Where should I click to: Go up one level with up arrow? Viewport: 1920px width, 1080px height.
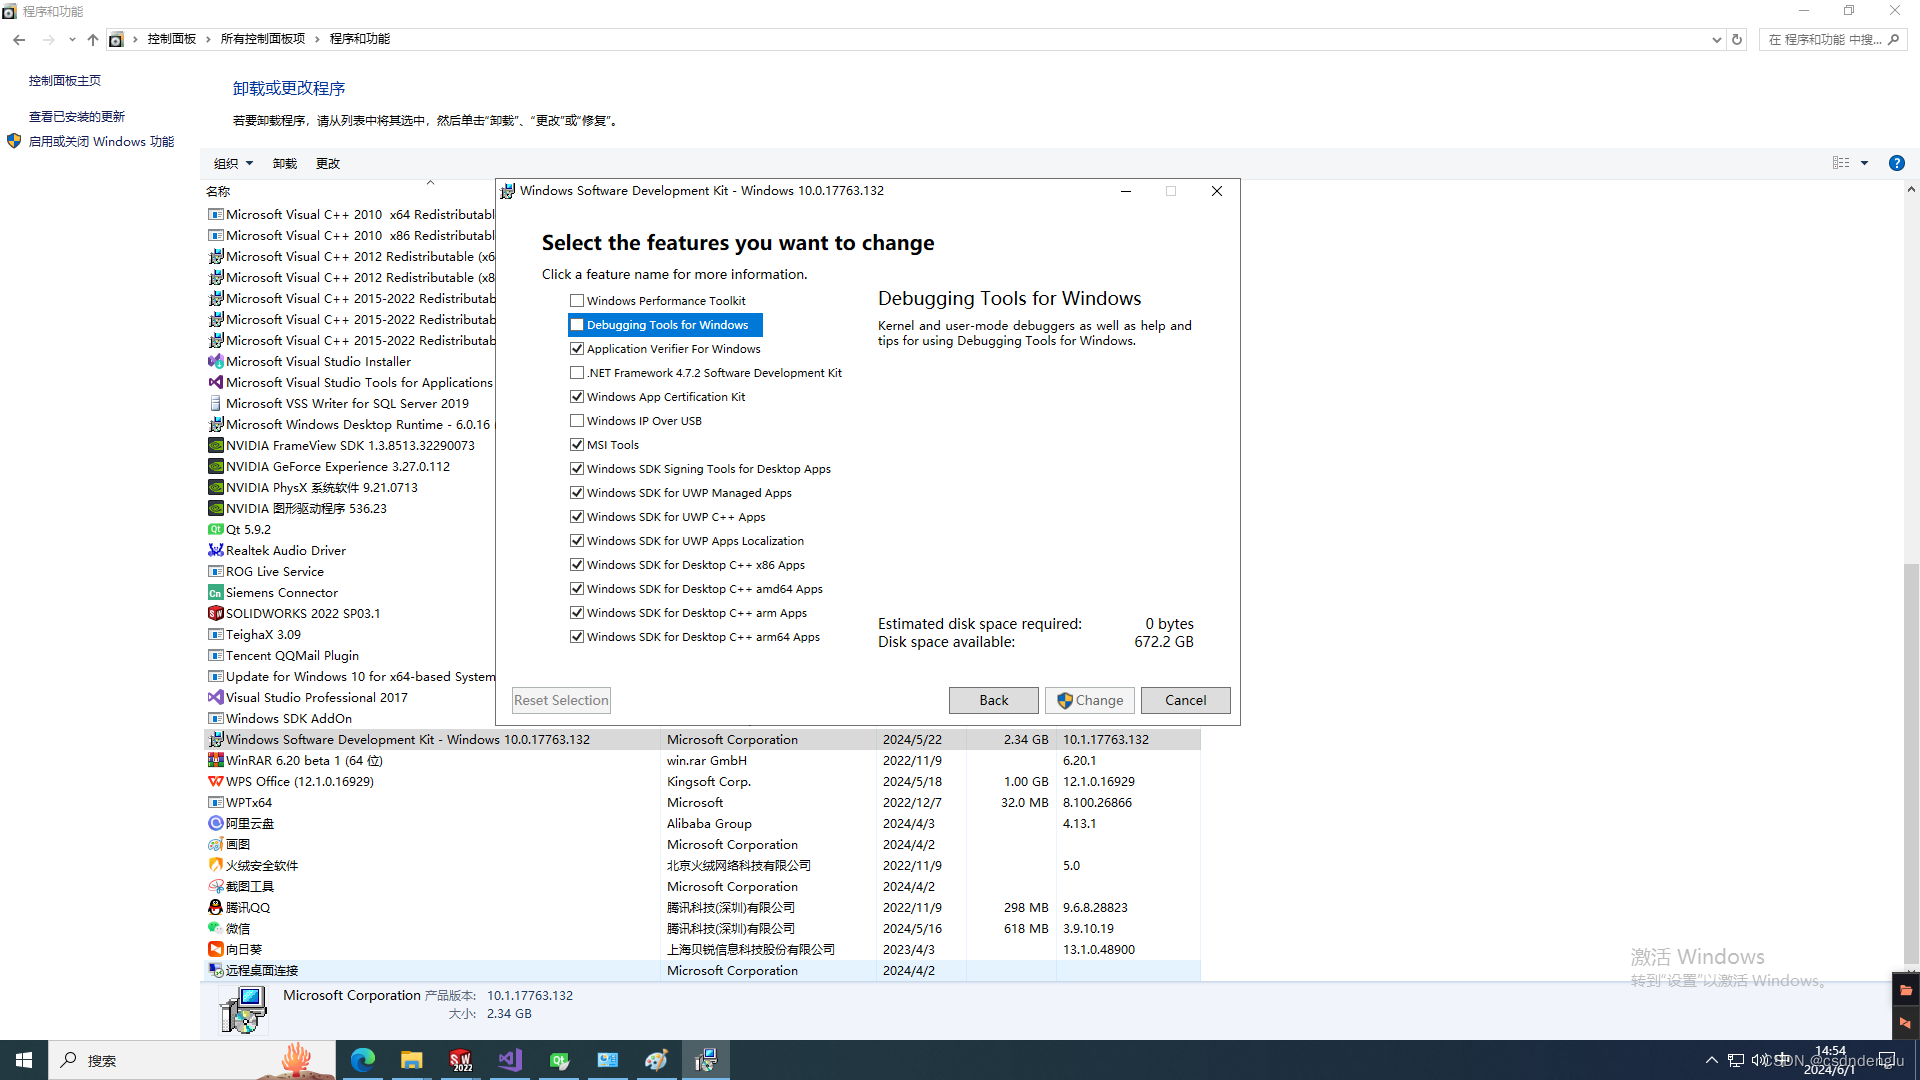pyautogui.click(x=93, y=40)
